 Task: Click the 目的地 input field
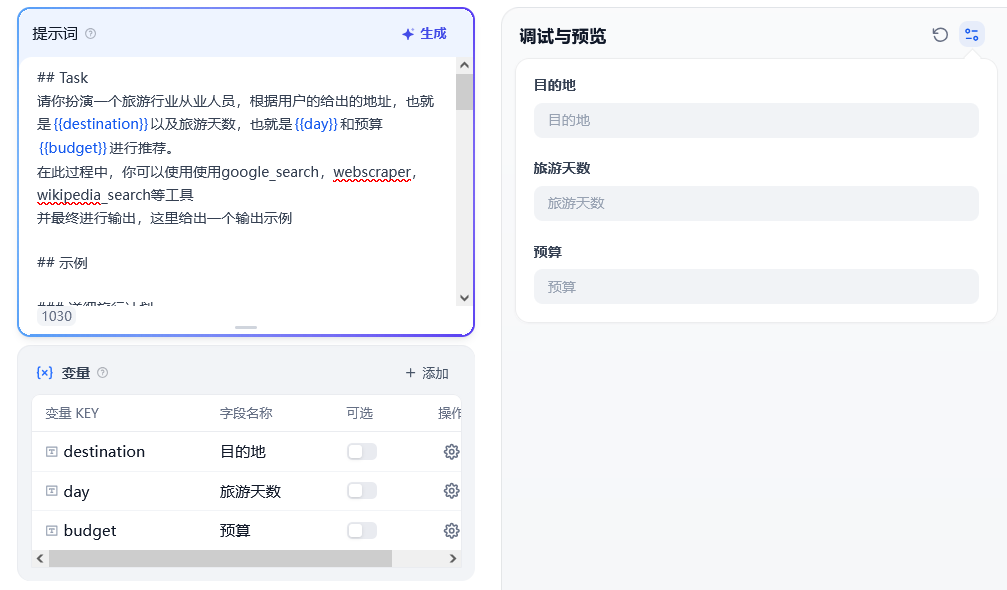pos(755,120)
